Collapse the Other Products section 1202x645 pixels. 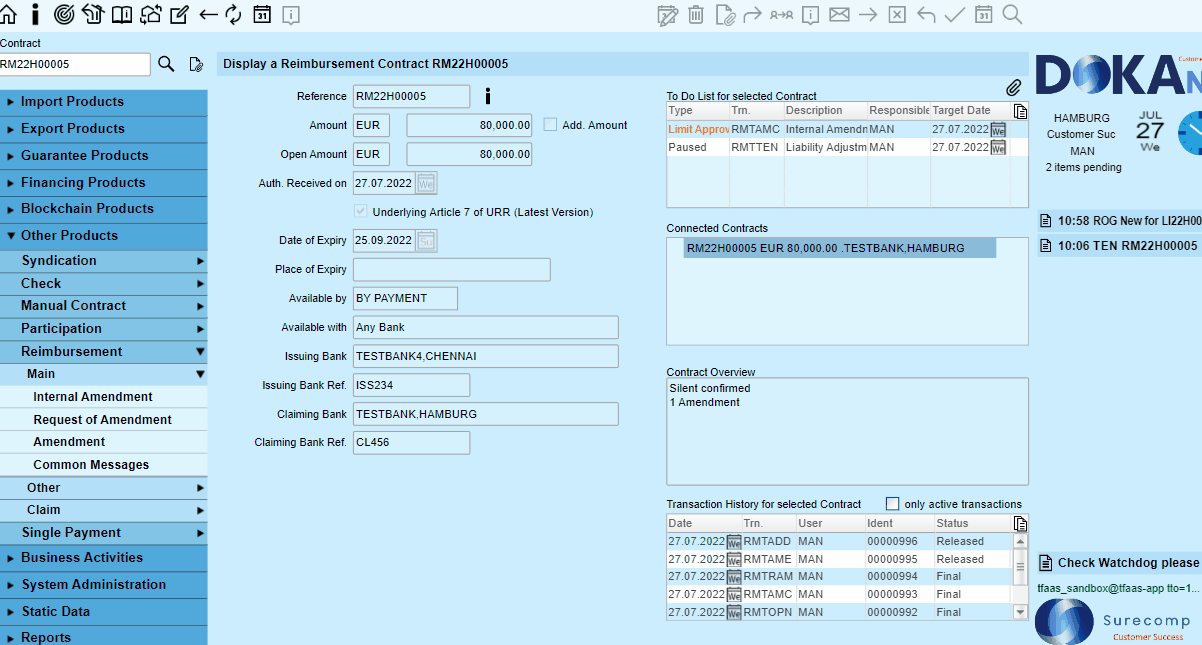(x=104, y=236)
